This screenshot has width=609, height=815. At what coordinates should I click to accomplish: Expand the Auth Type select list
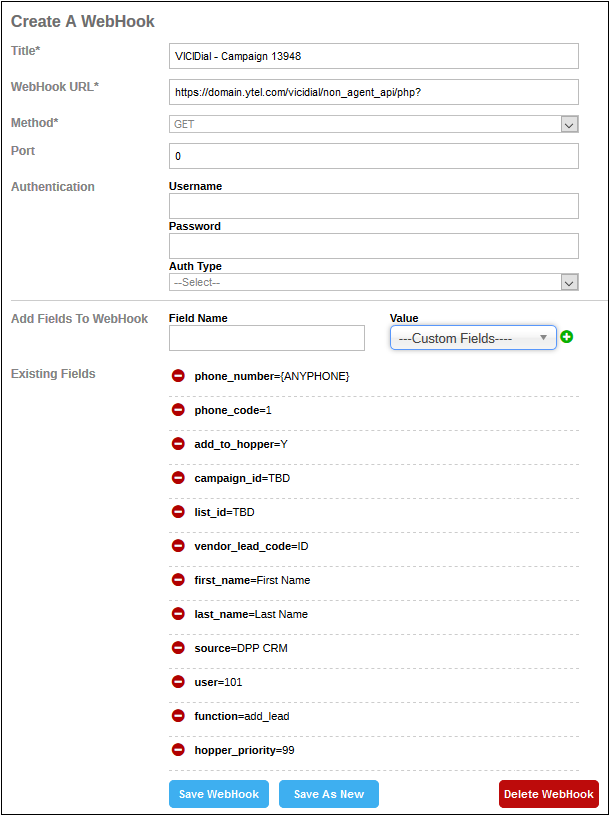tap(374, 283)
